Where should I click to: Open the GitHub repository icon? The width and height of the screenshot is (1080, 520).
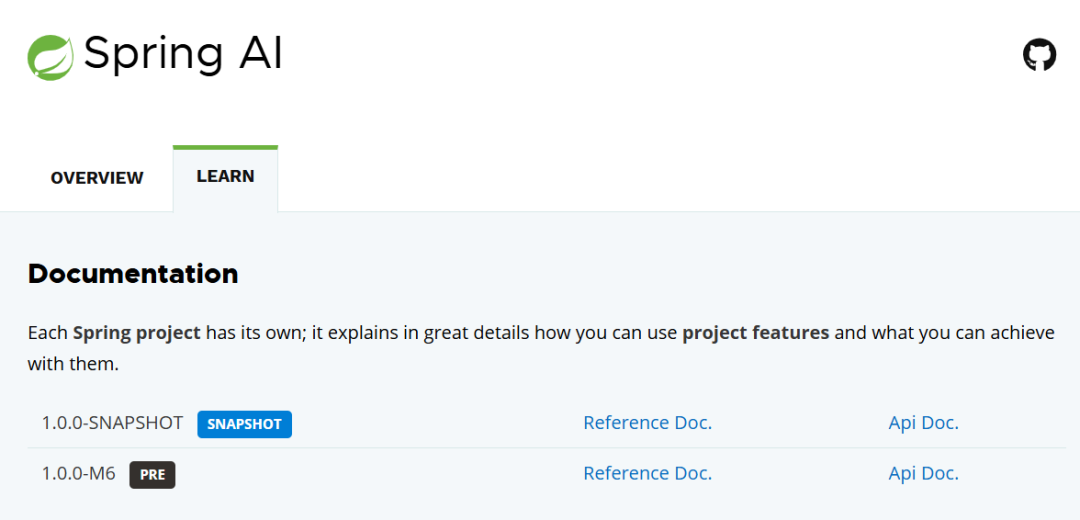pos(1039,55)
